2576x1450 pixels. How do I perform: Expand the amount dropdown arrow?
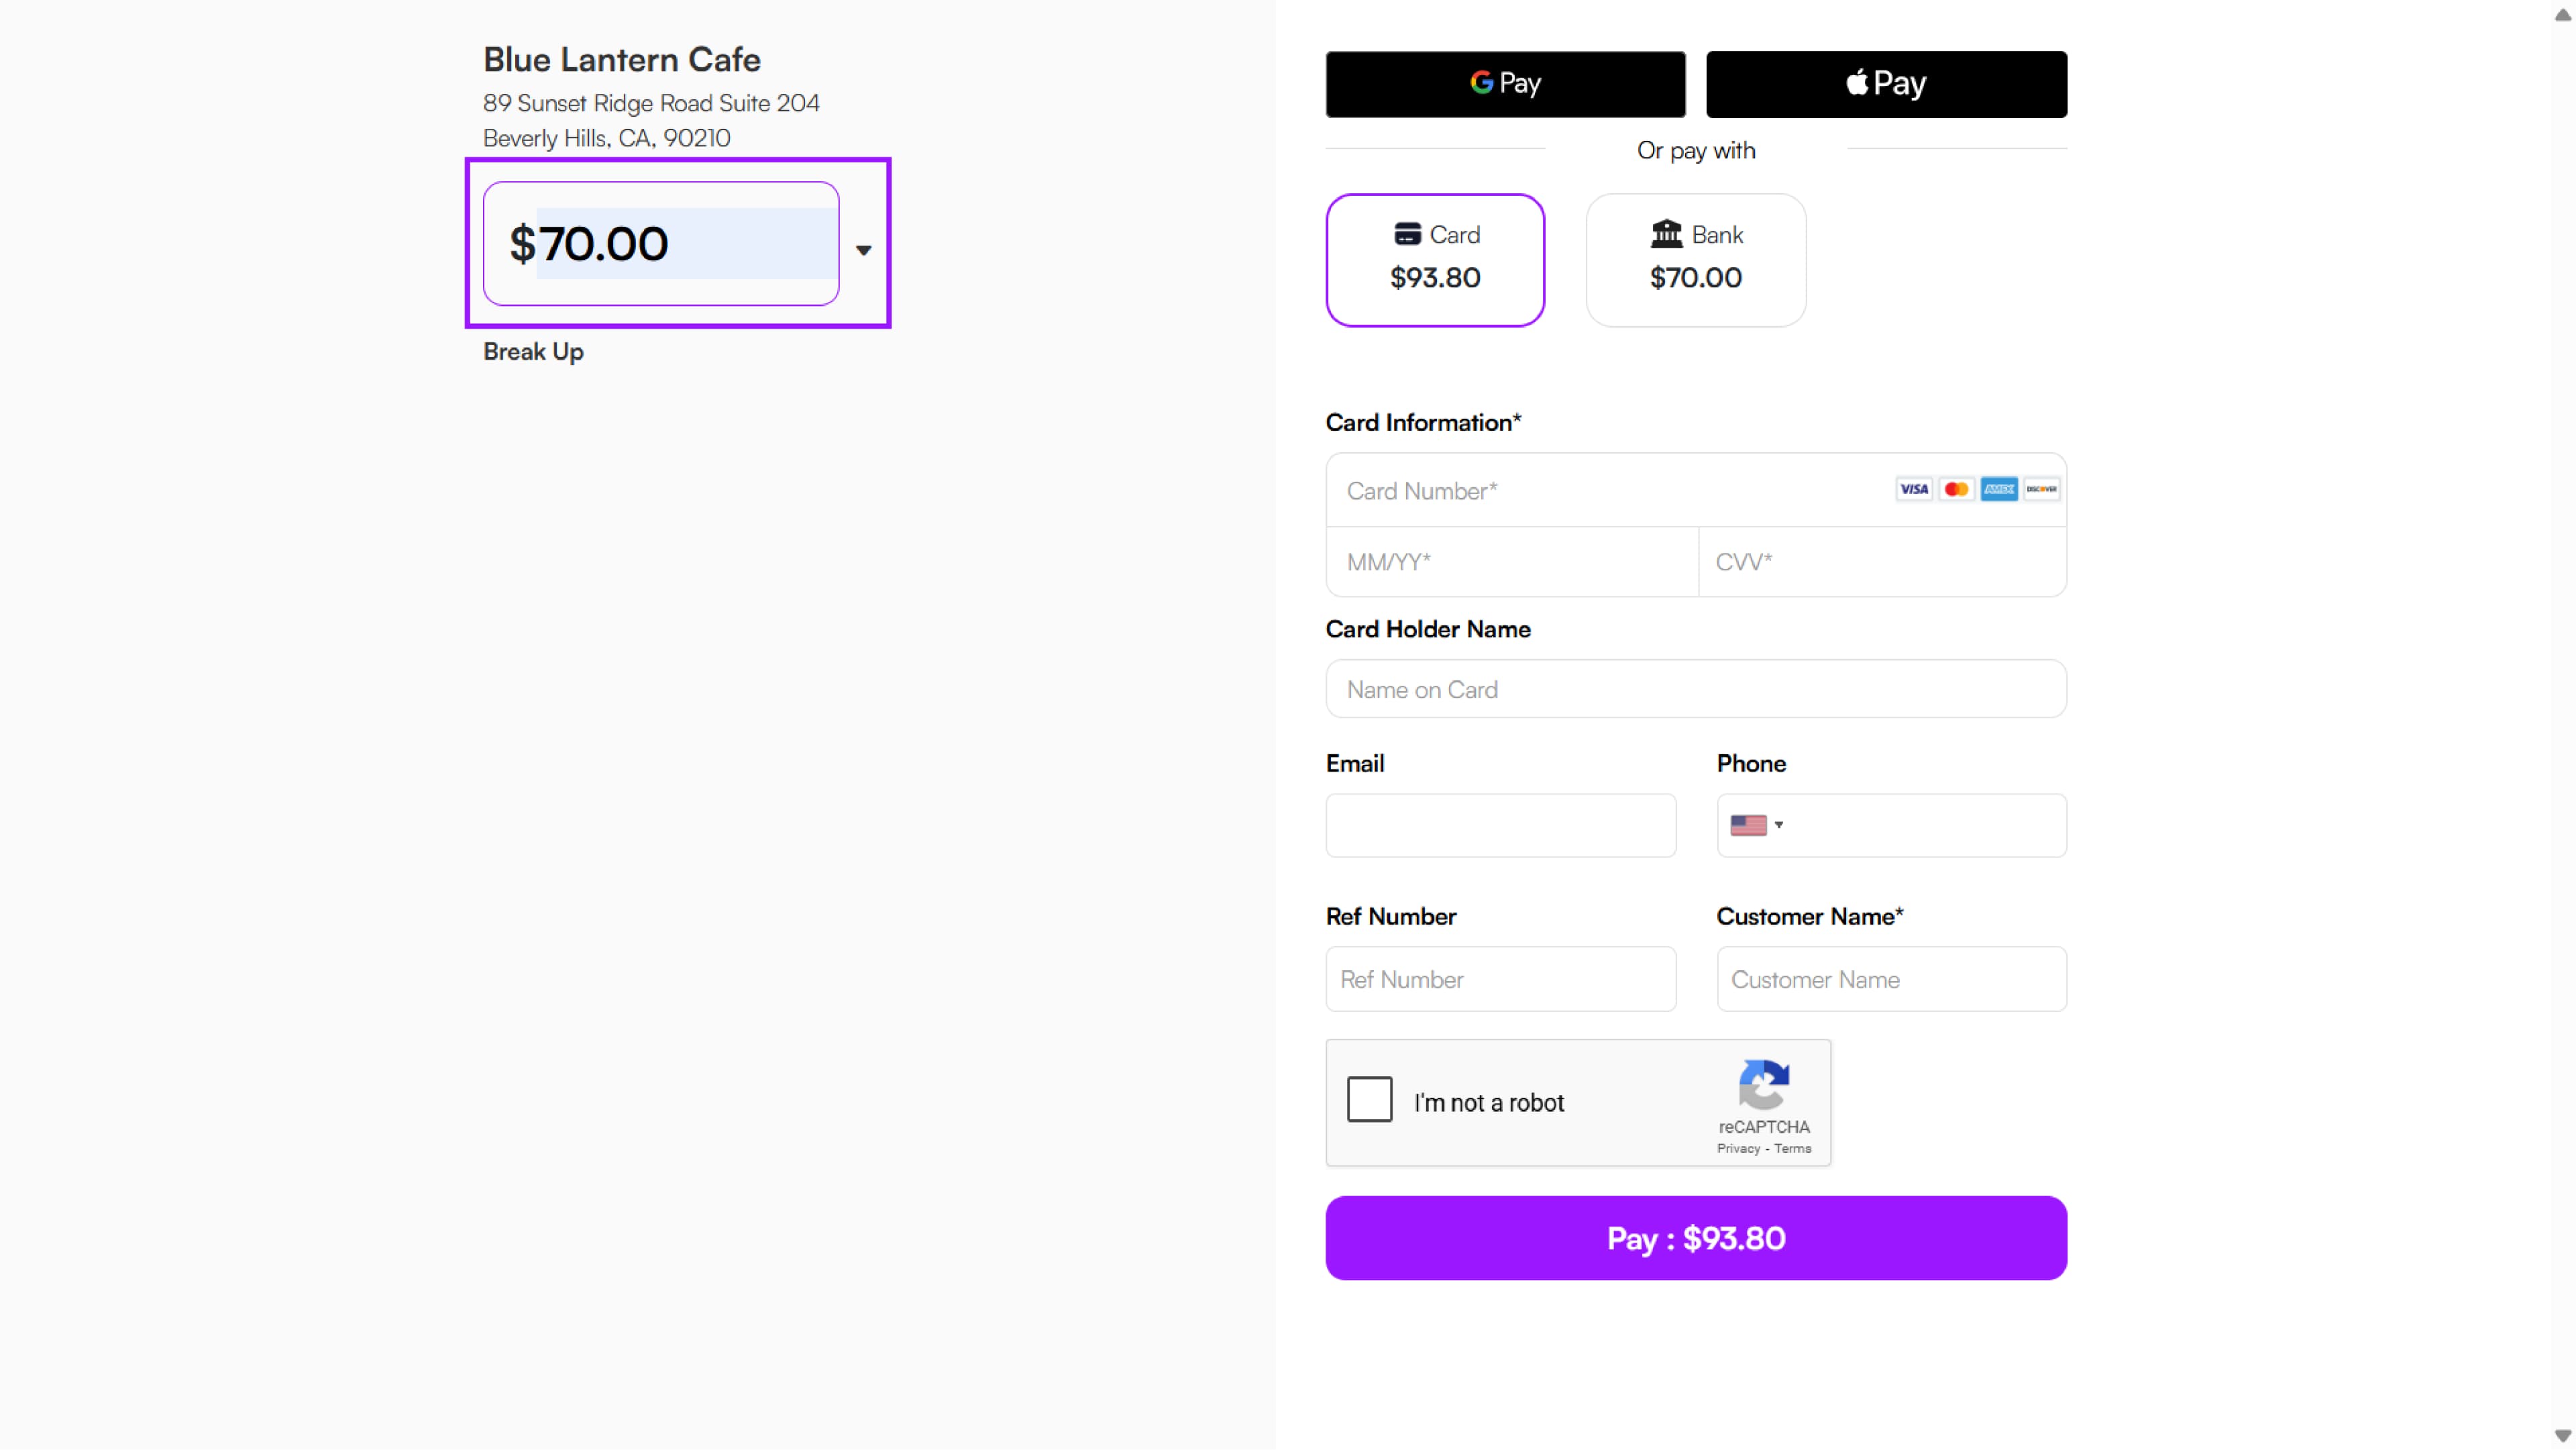[864, 250]
